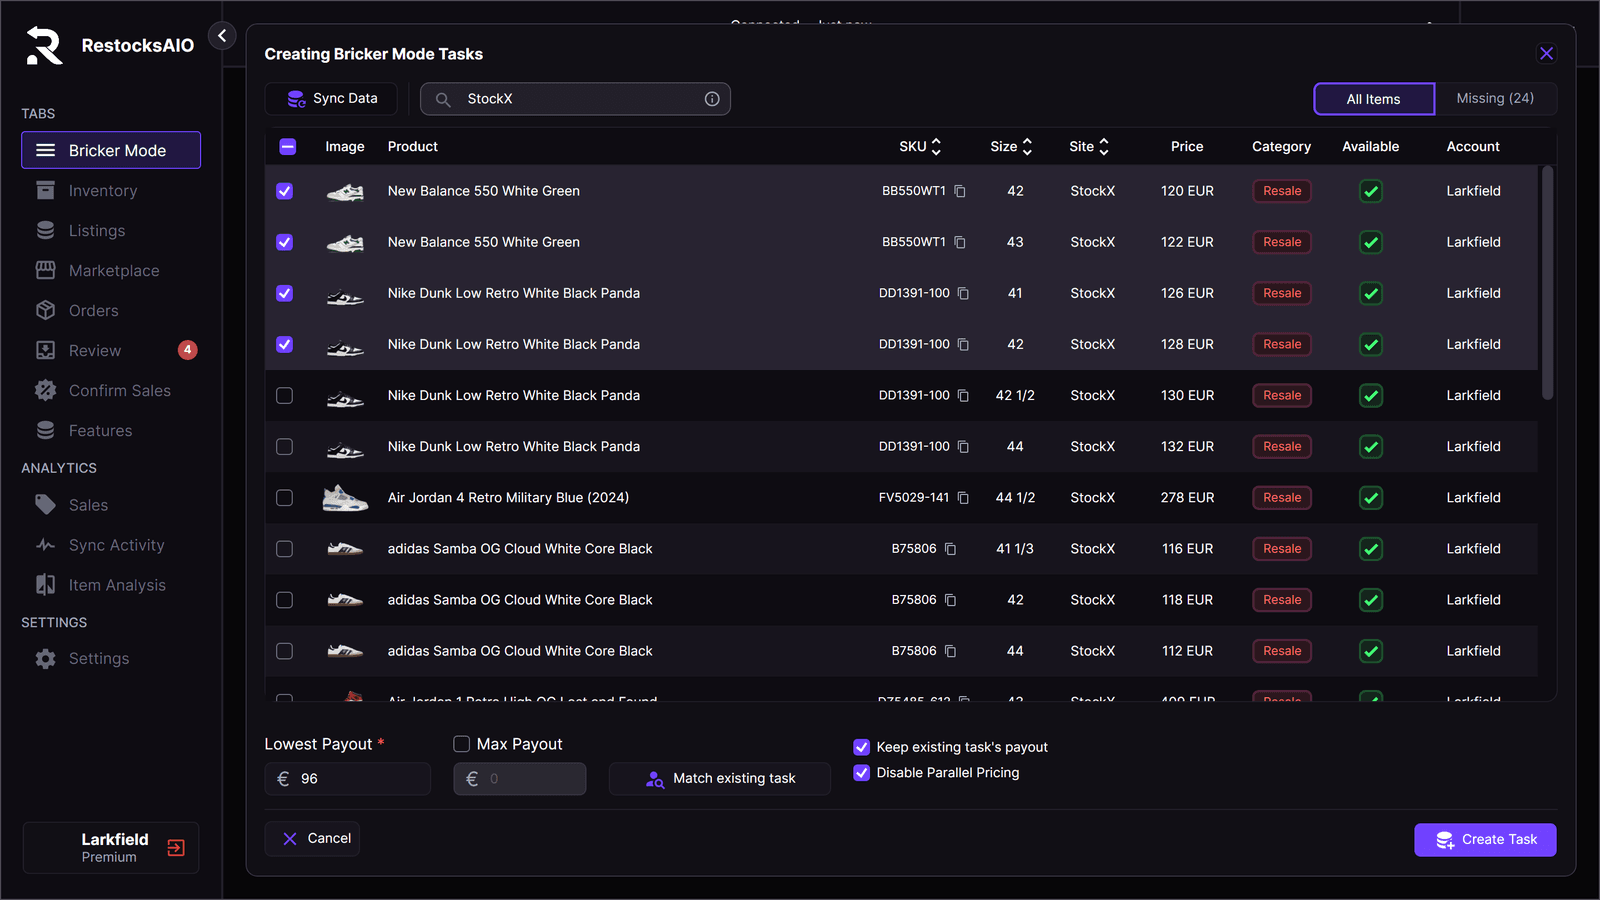Click the logout icon next to Larkfield Premium

[x=176, y=848]
